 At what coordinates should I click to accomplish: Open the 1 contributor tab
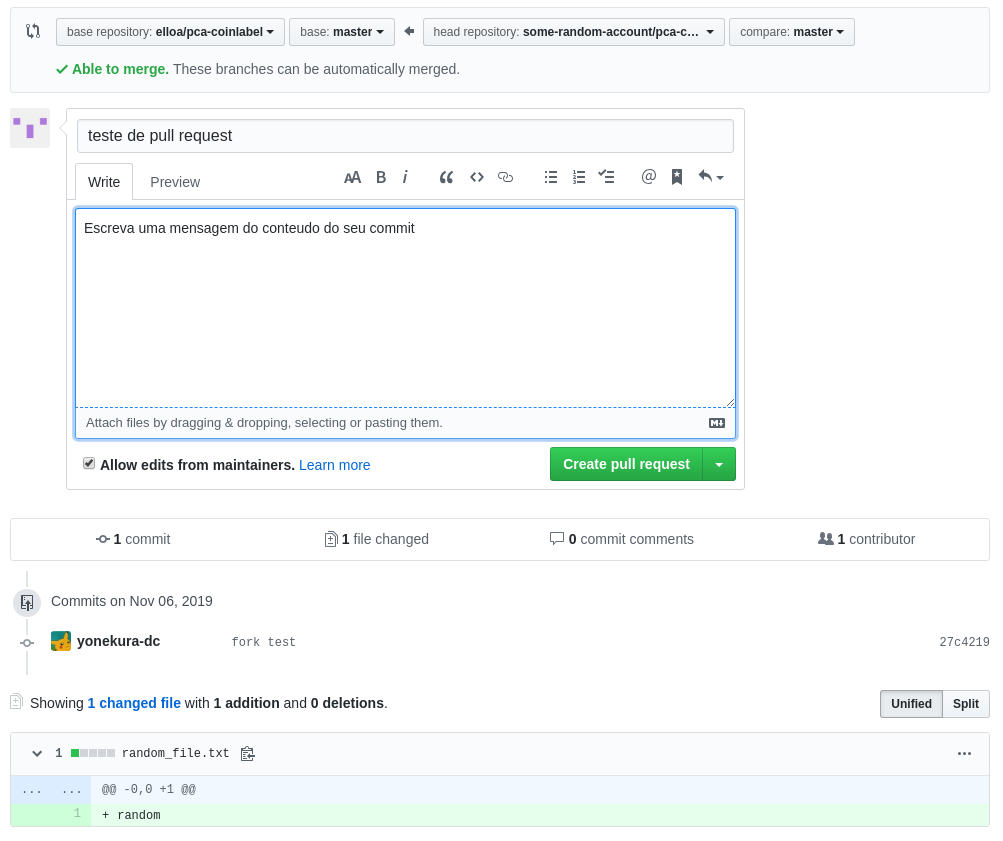click(866, 540)
